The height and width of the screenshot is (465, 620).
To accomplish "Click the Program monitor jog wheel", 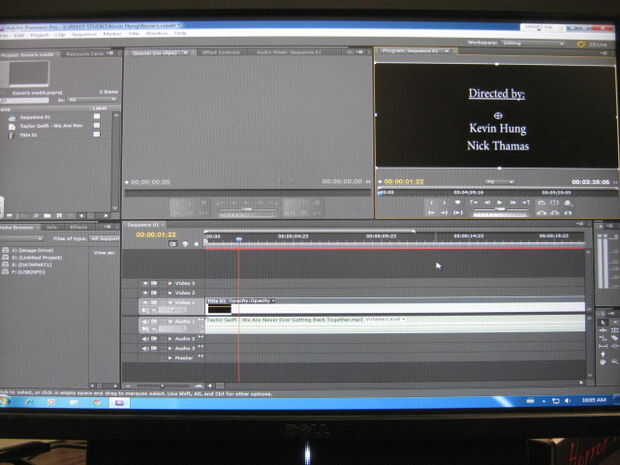I will (x=500, y=215).
